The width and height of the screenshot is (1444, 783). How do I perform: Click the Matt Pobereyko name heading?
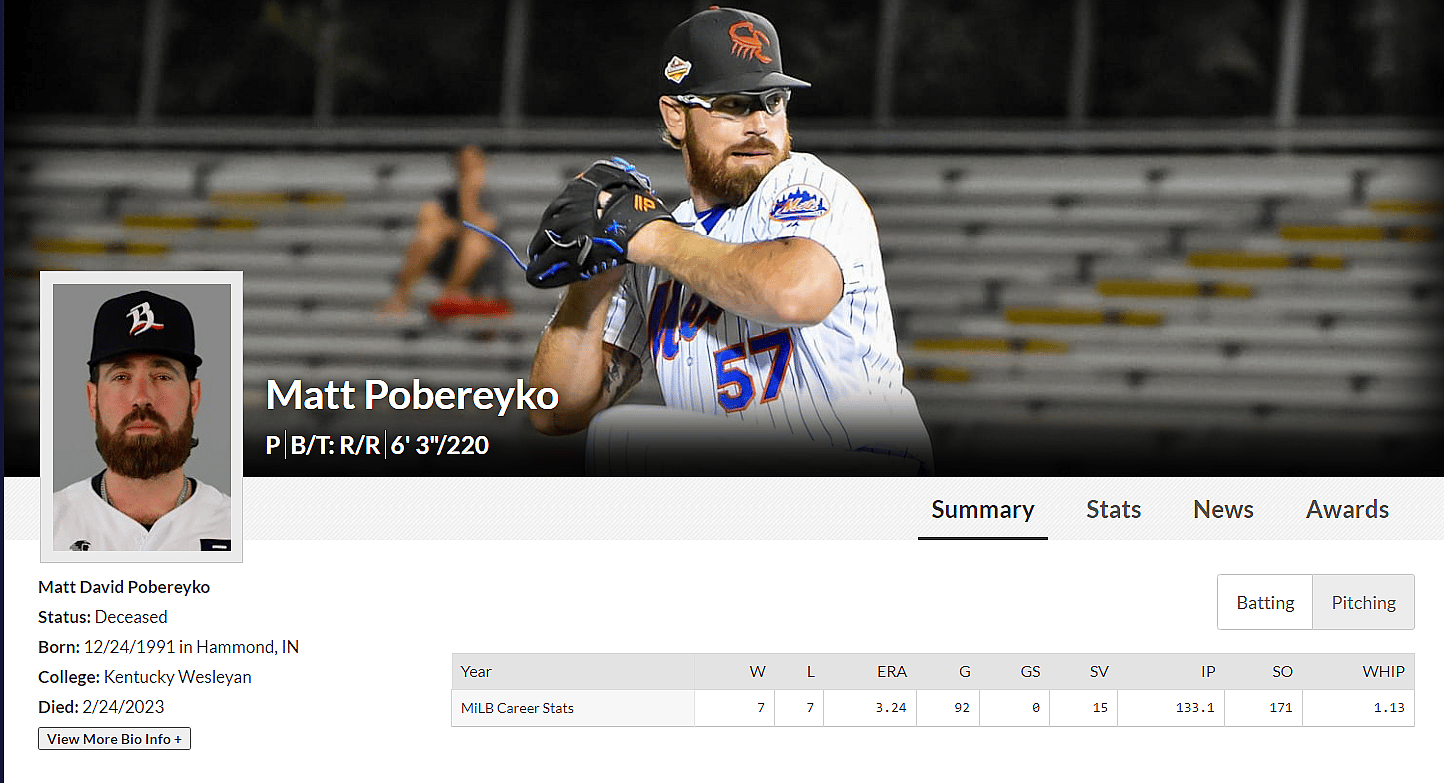coord(412,396)
